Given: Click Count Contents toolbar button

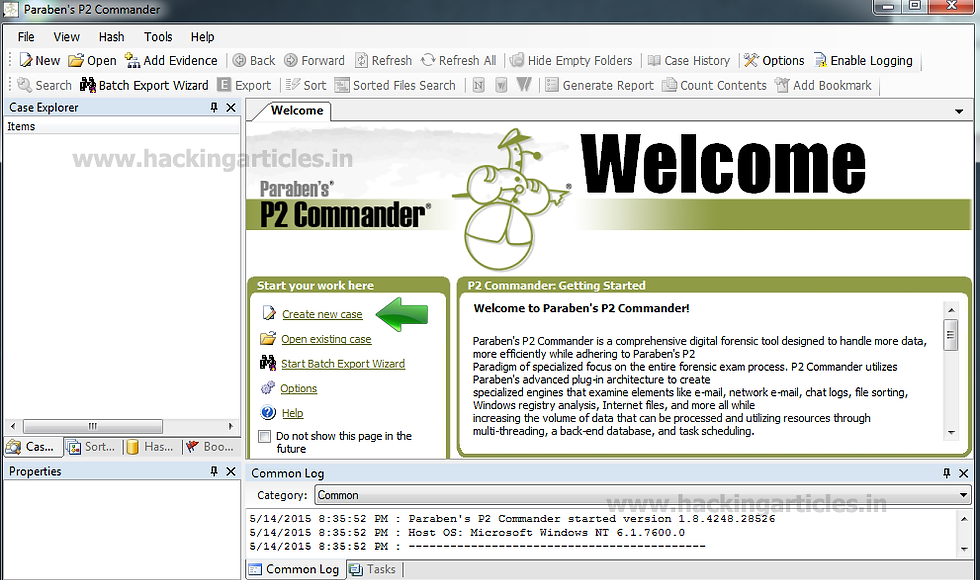Looking at the screenshot, I should 714,86.
